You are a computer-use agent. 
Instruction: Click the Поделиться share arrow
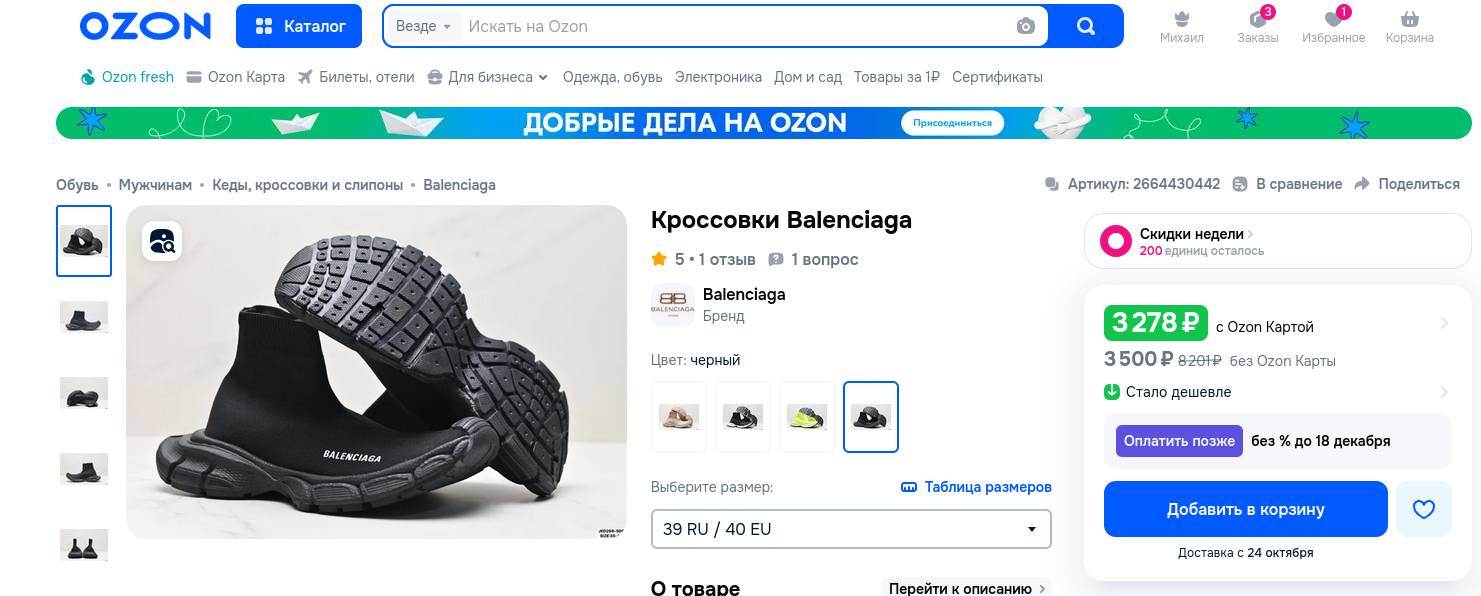(x=1362, y=184)
